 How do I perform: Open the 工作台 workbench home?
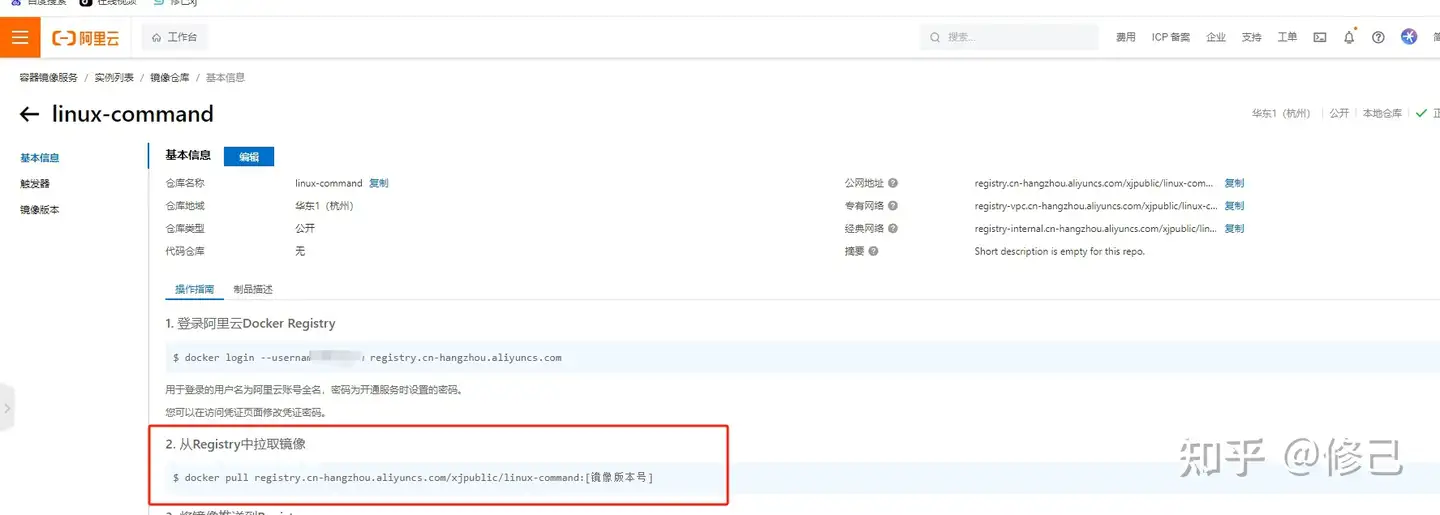tap(175, 37)
